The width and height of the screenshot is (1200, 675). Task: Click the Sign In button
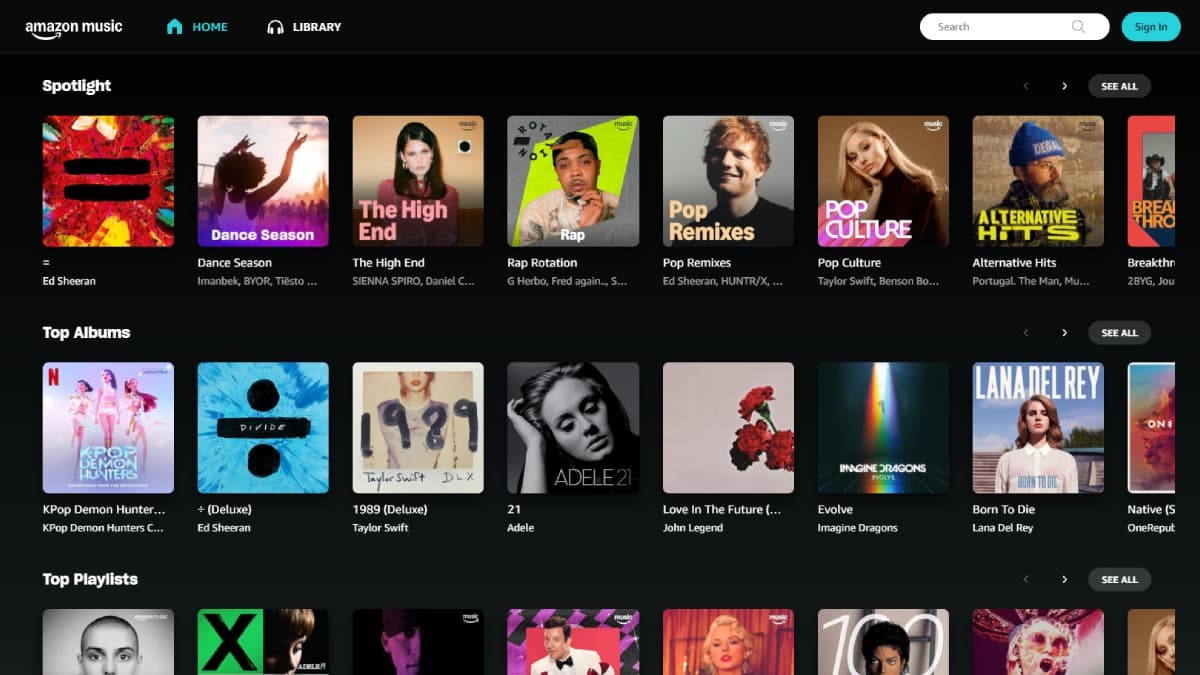point(1150,26)
